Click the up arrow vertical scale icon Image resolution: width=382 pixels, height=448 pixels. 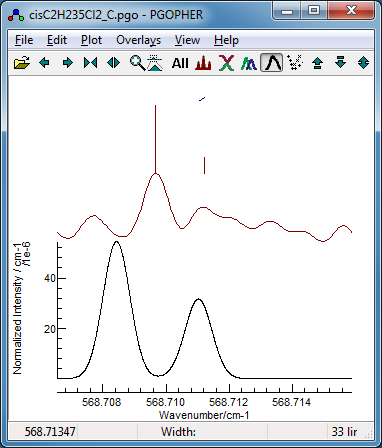pos(318,63)
